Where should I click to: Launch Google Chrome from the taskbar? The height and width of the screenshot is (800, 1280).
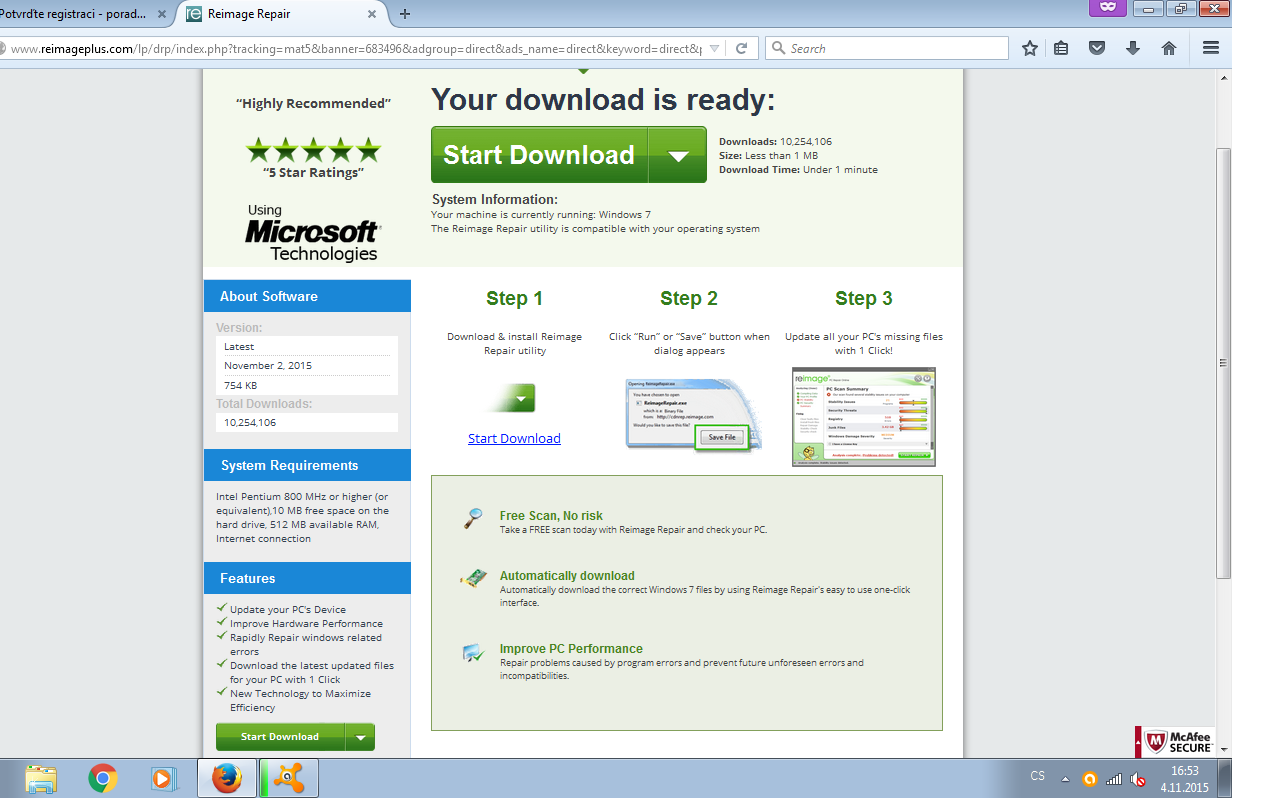click(102, 778)
